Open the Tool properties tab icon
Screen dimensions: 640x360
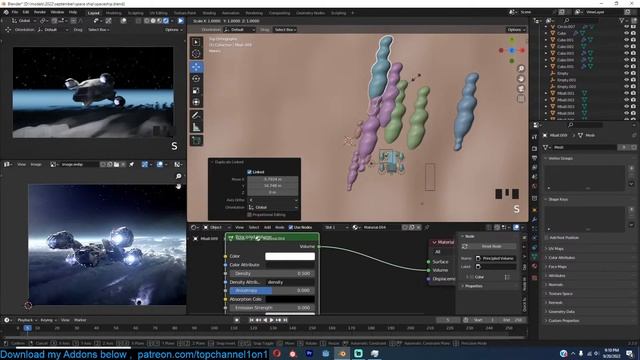pyautogui.click(x=534, y=137)
